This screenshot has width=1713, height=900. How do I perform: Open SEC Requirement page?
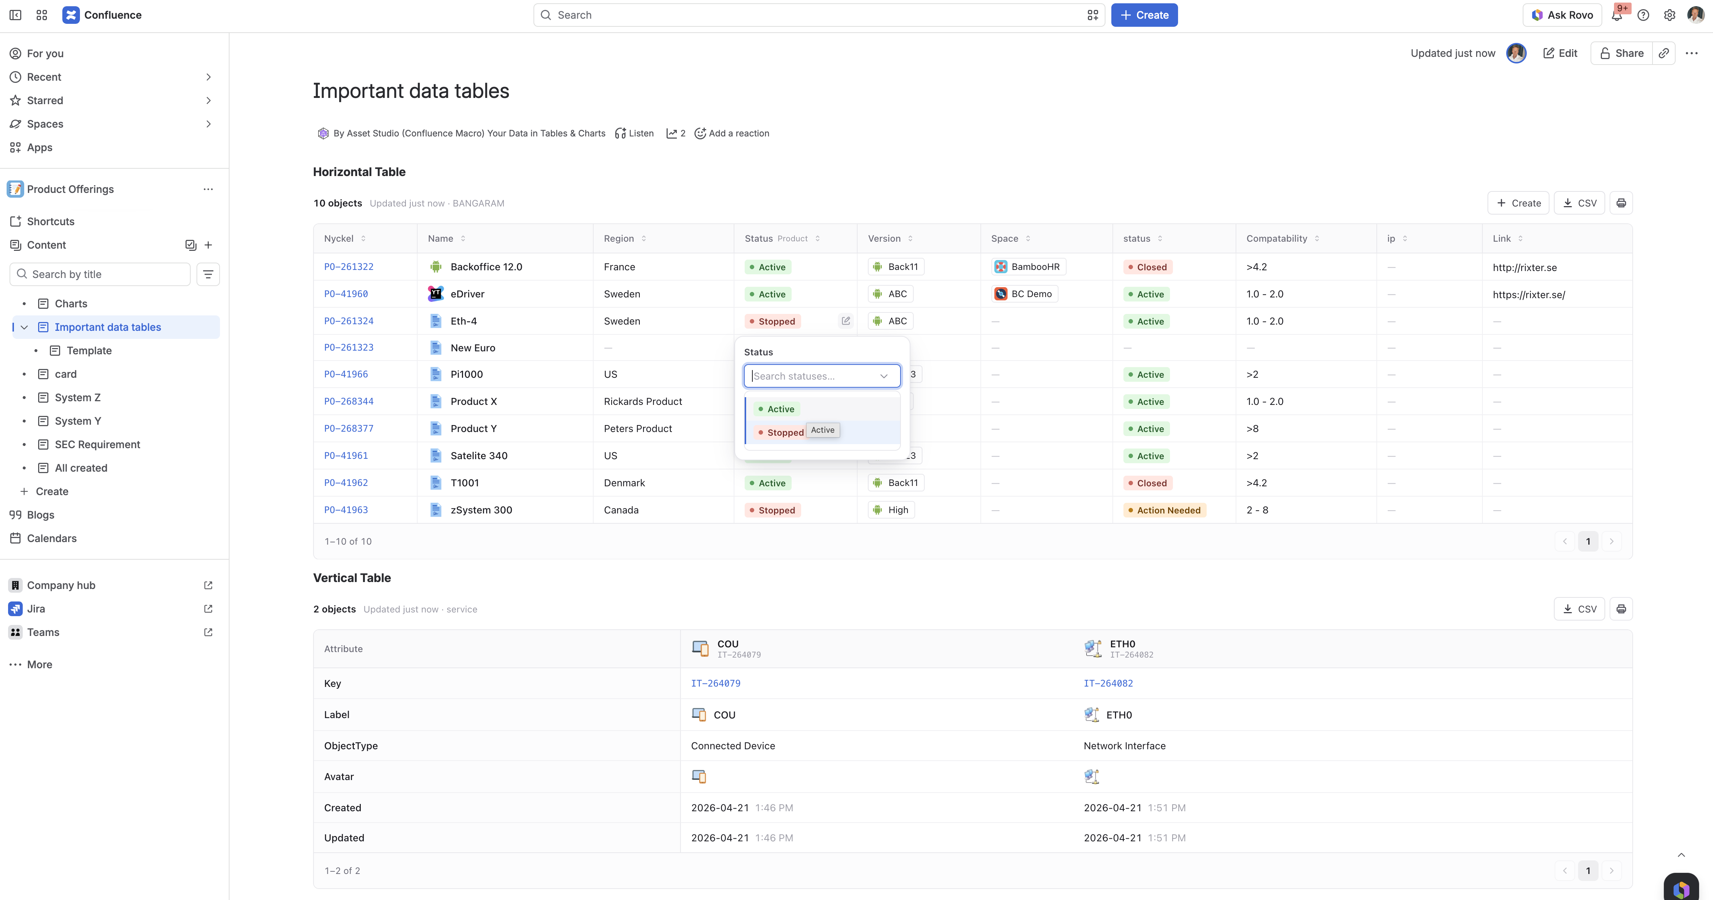tap(97, 445)
